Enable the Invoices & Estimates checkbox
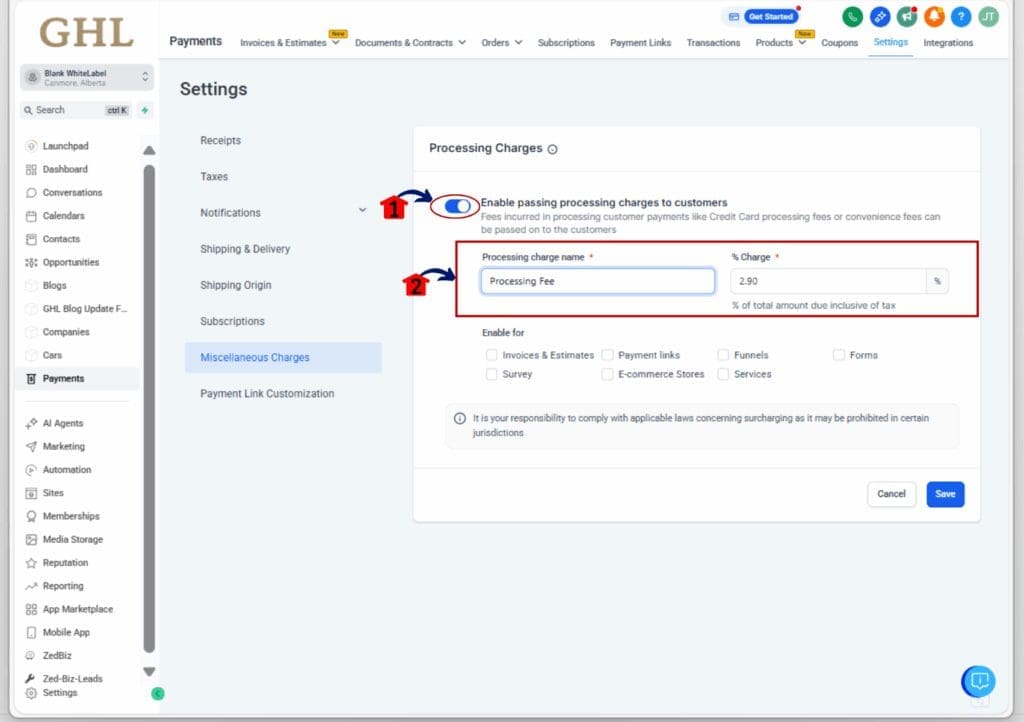1024x722 pixels. [492, 354]
